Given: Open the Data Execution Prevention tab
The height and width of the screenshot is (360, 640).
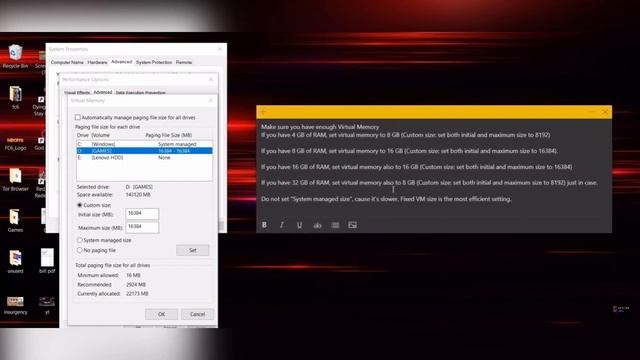Looking at the screenshot, I should point(140,93).
